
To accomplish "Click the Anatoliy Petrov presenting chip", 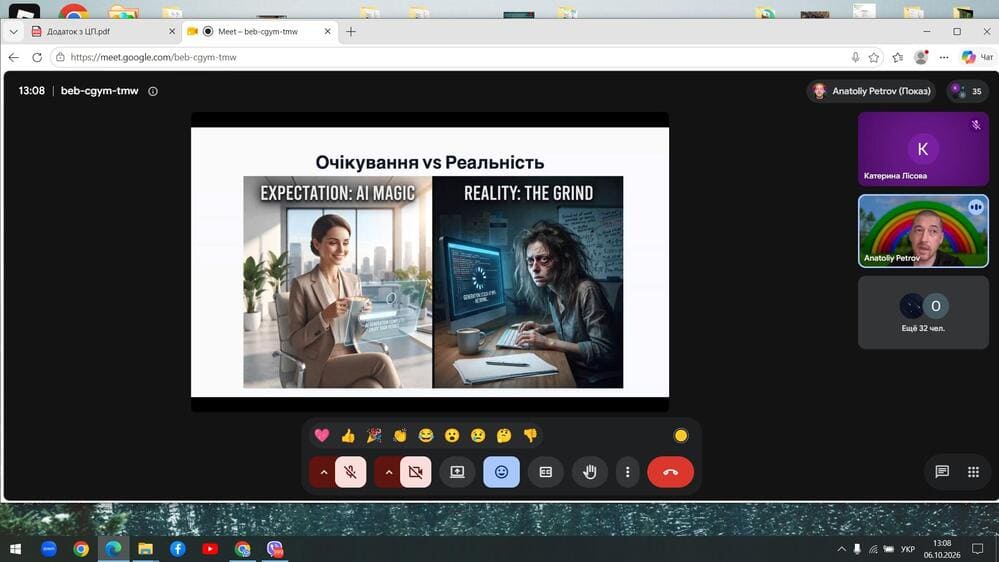I will point(872,91).
